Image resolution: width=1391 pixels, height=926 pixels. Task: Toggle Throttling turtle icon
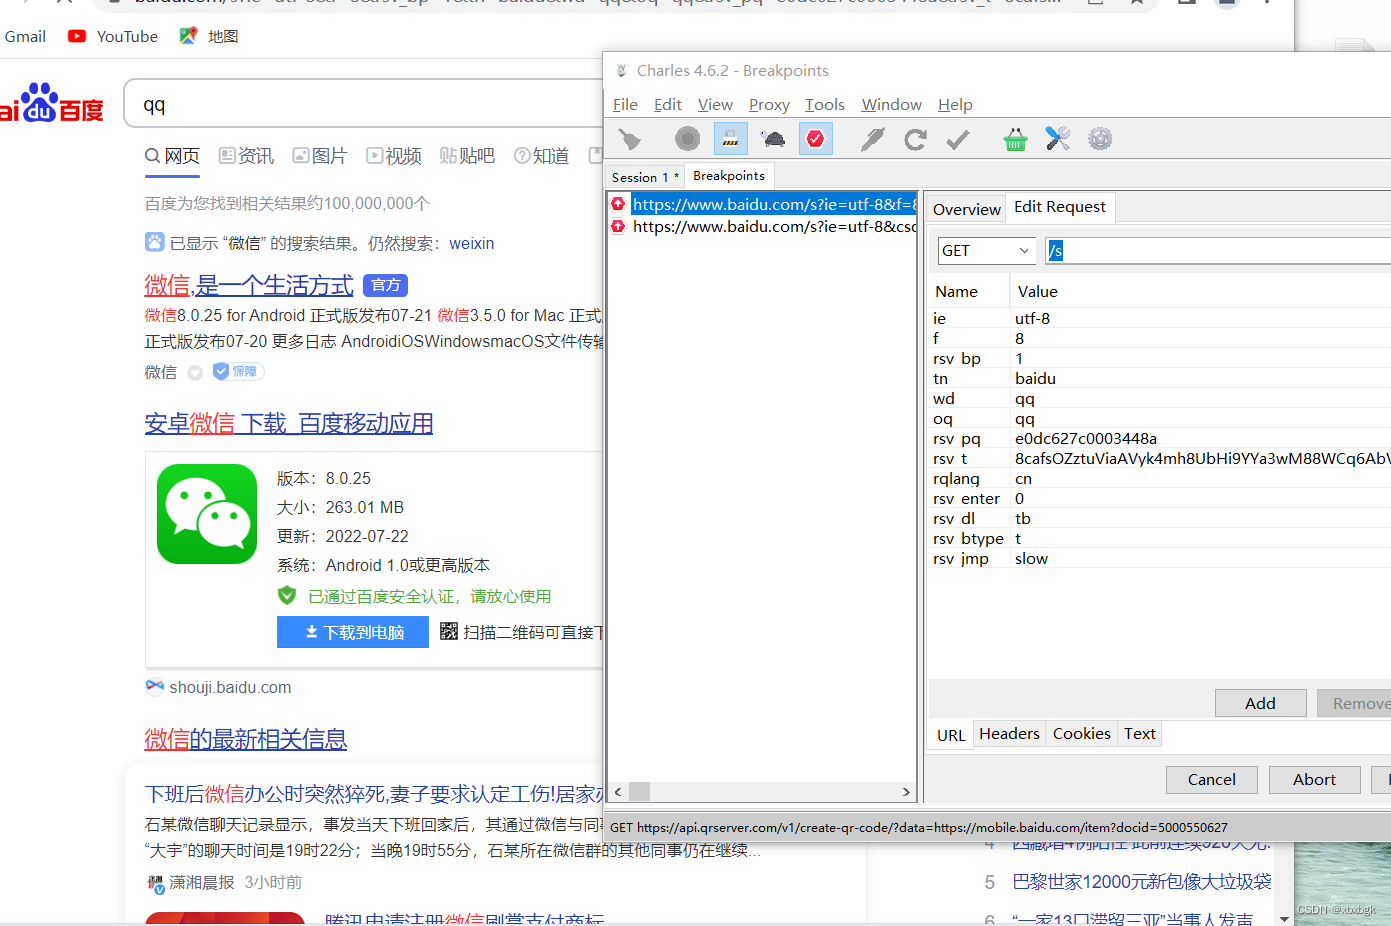click(773, 139)
